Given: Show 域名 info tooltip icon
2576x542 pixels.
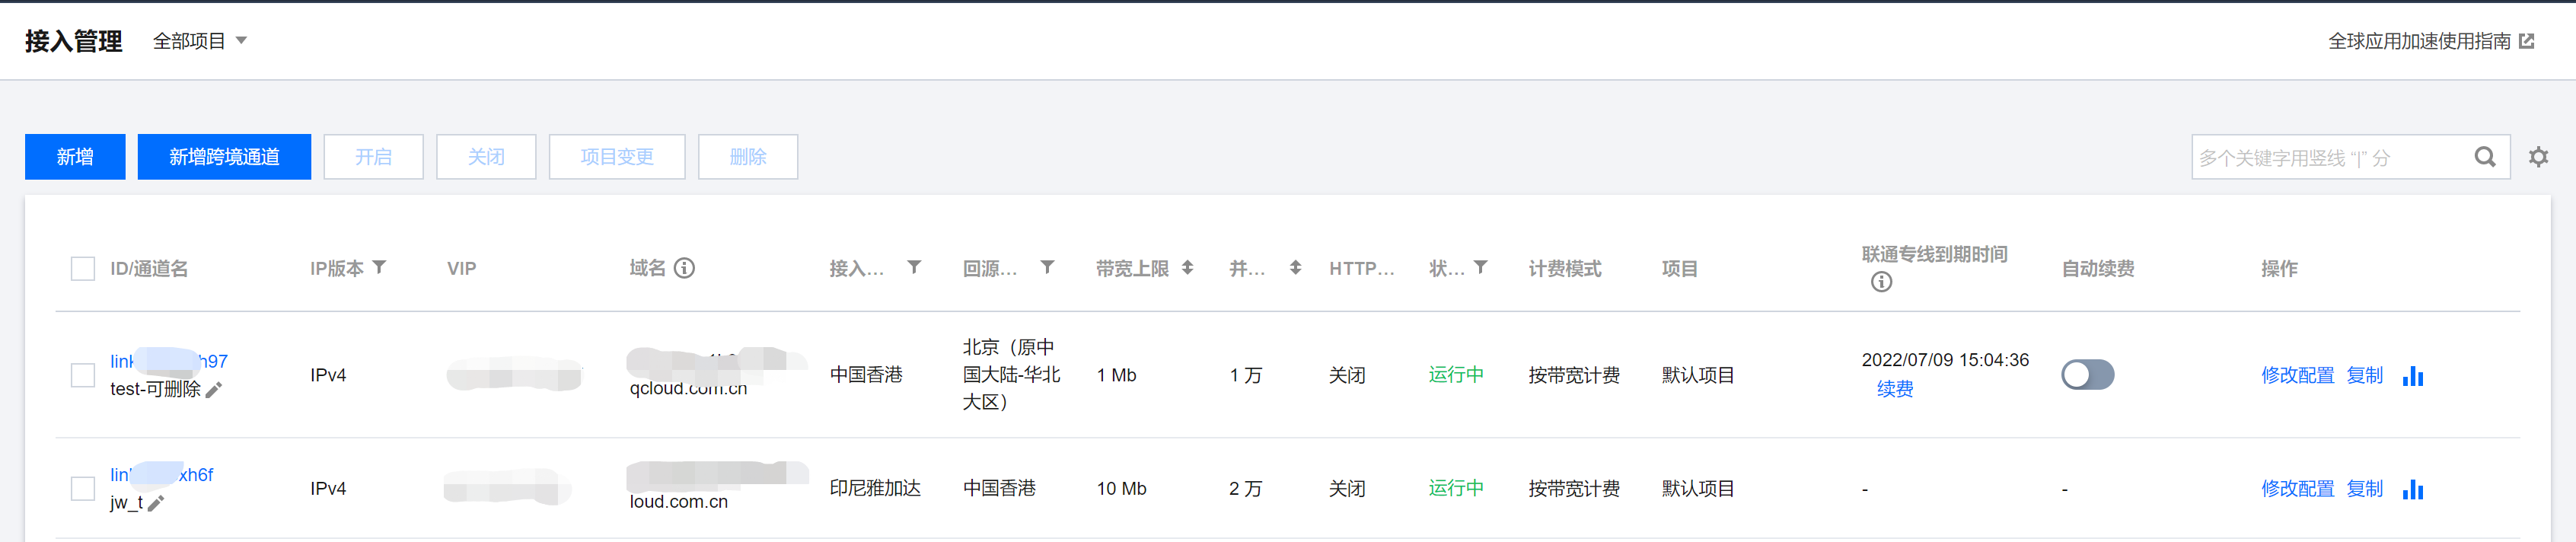Looking at the screenshot, I should point(684,268).
